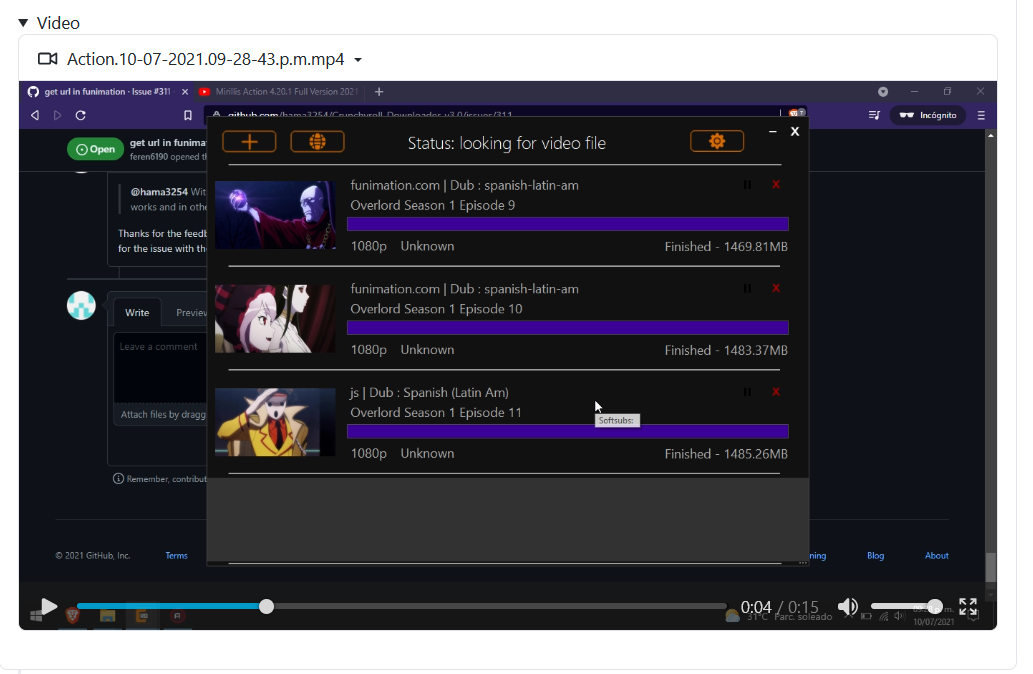This screenshot has width=1033, height=674.
Task: Click the green Open issue status button
Action: [95, 148]
